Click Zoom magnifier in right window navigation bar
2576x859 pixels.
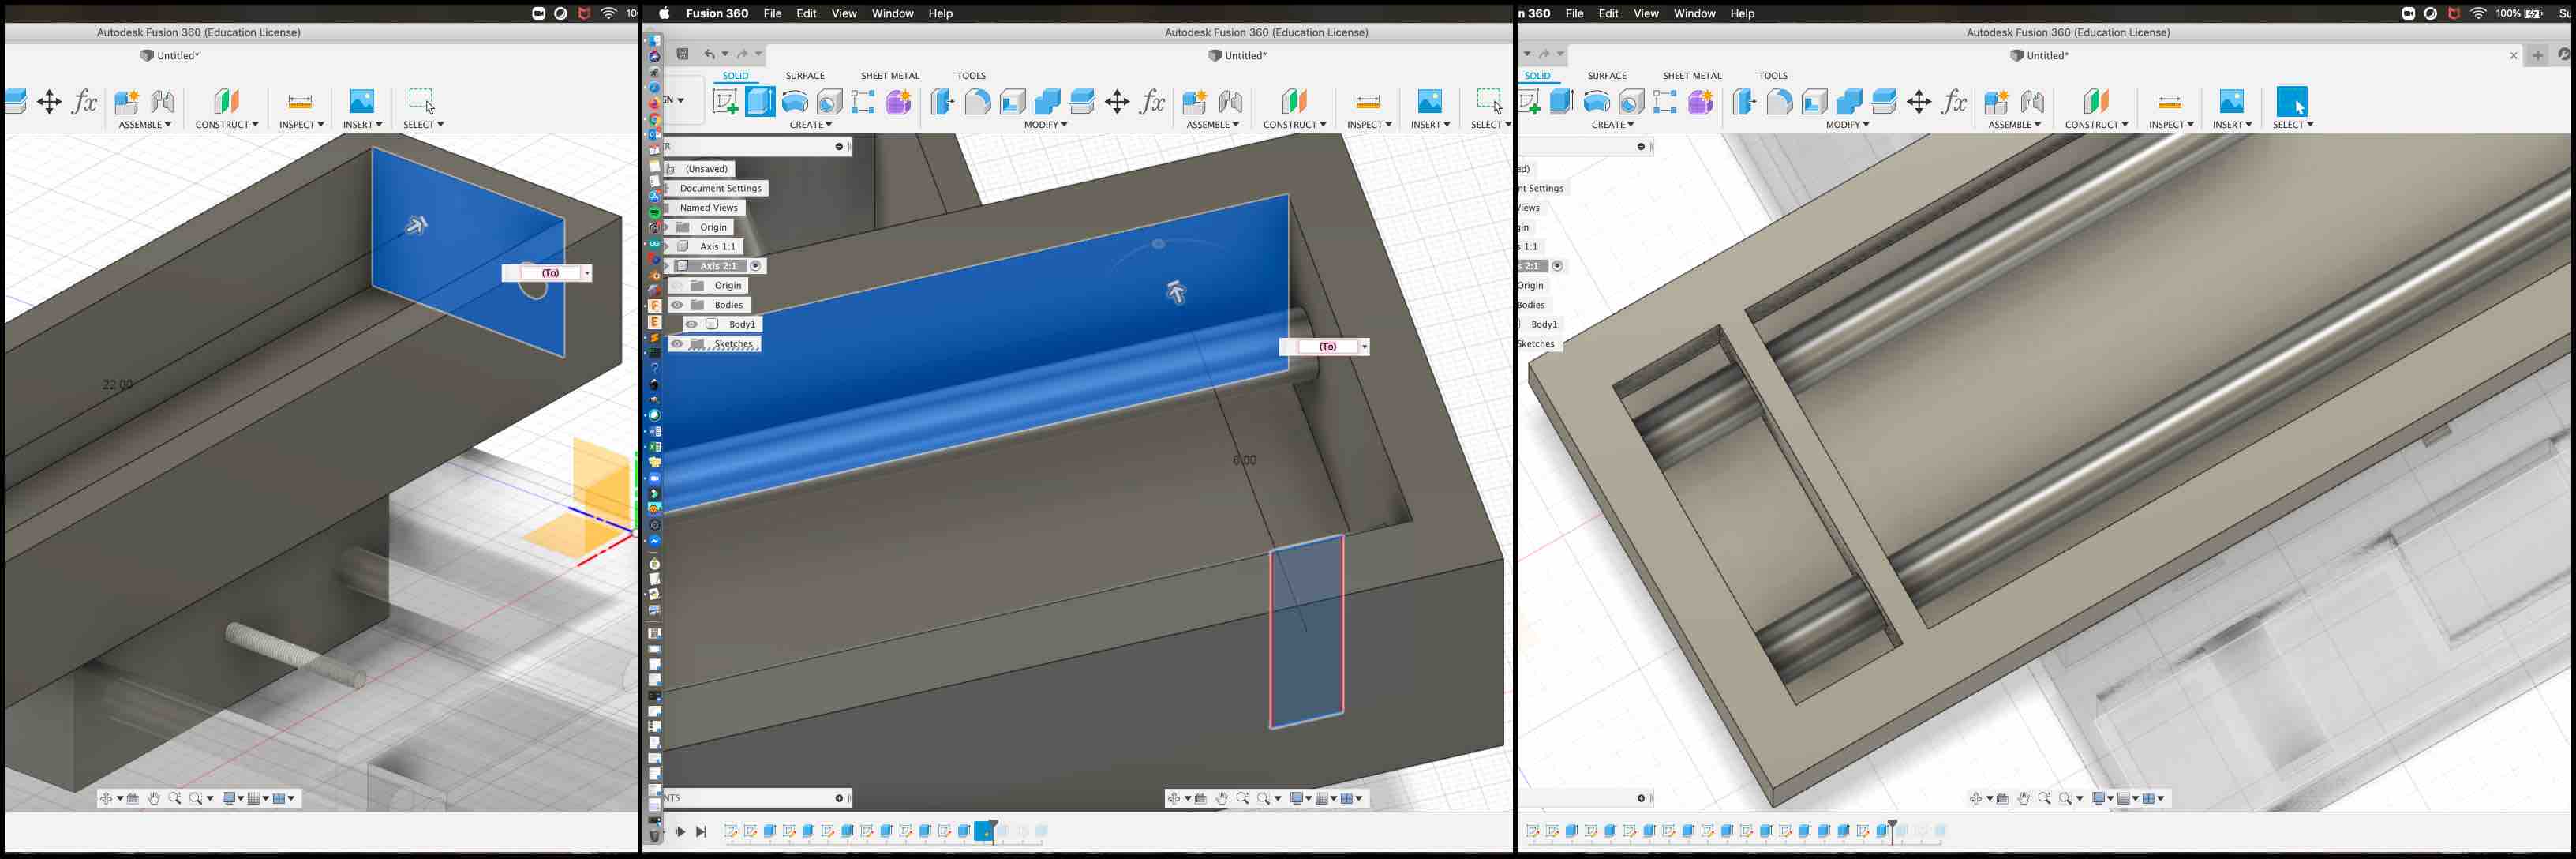click(x=2044, y=798)
